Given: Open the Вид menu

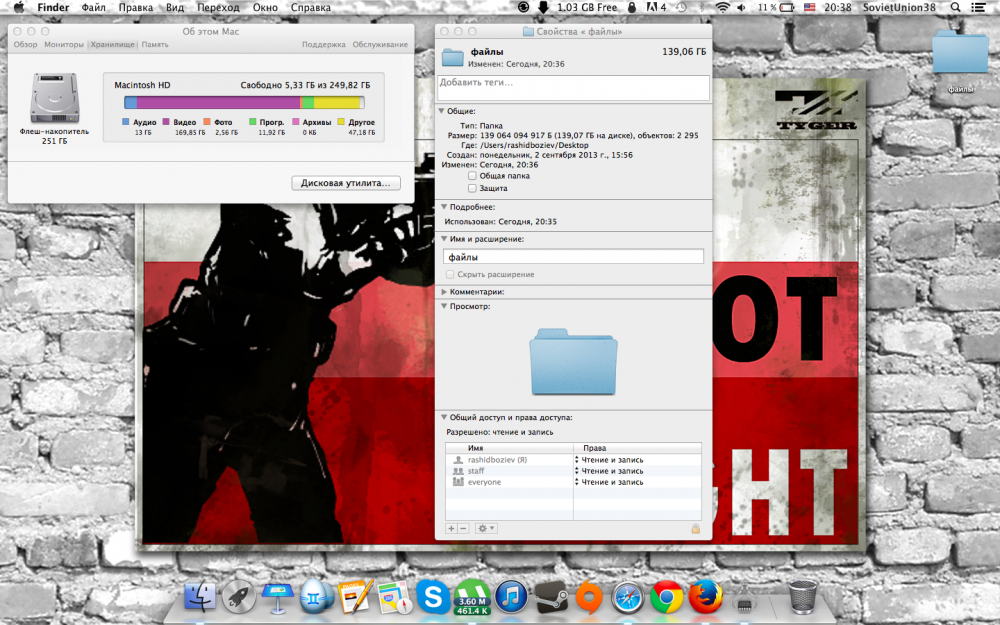Looking at the screenshot, I should point(174,7).
